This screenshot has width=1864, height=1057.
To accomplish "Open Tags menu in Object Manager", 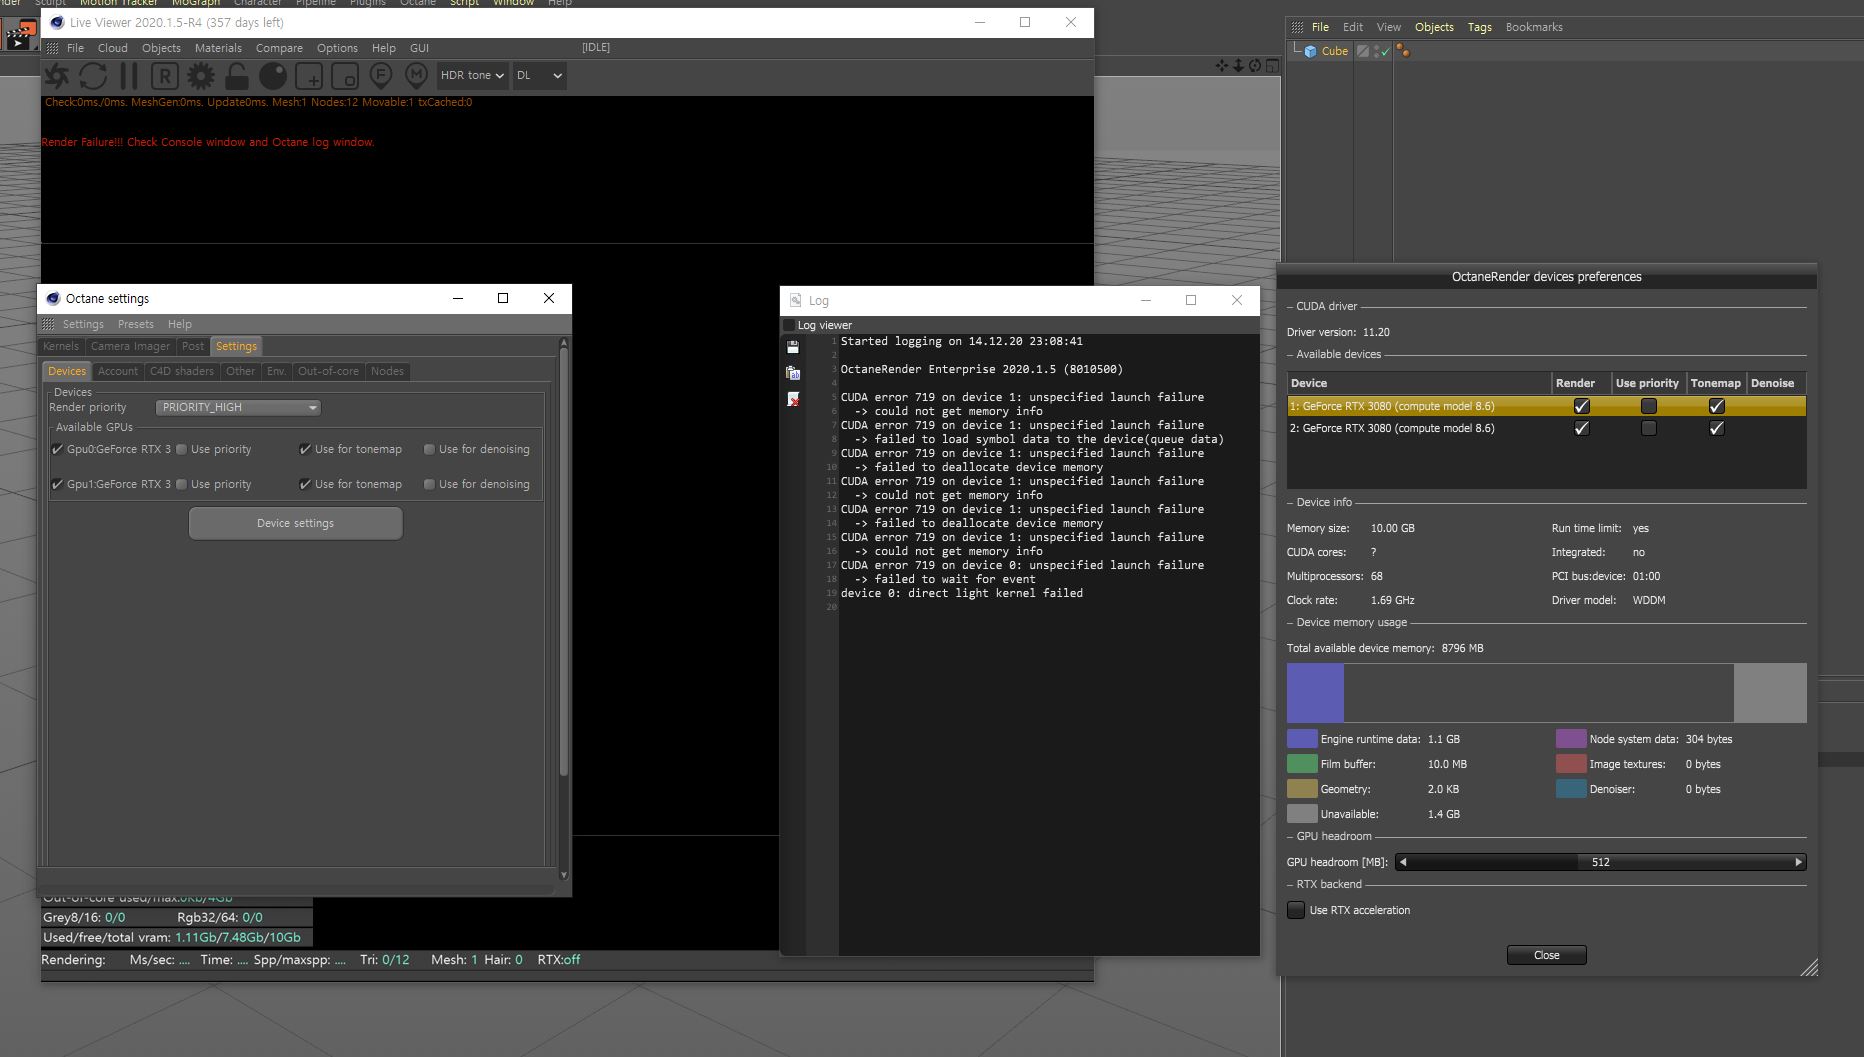I will [x=1479, y=27].
